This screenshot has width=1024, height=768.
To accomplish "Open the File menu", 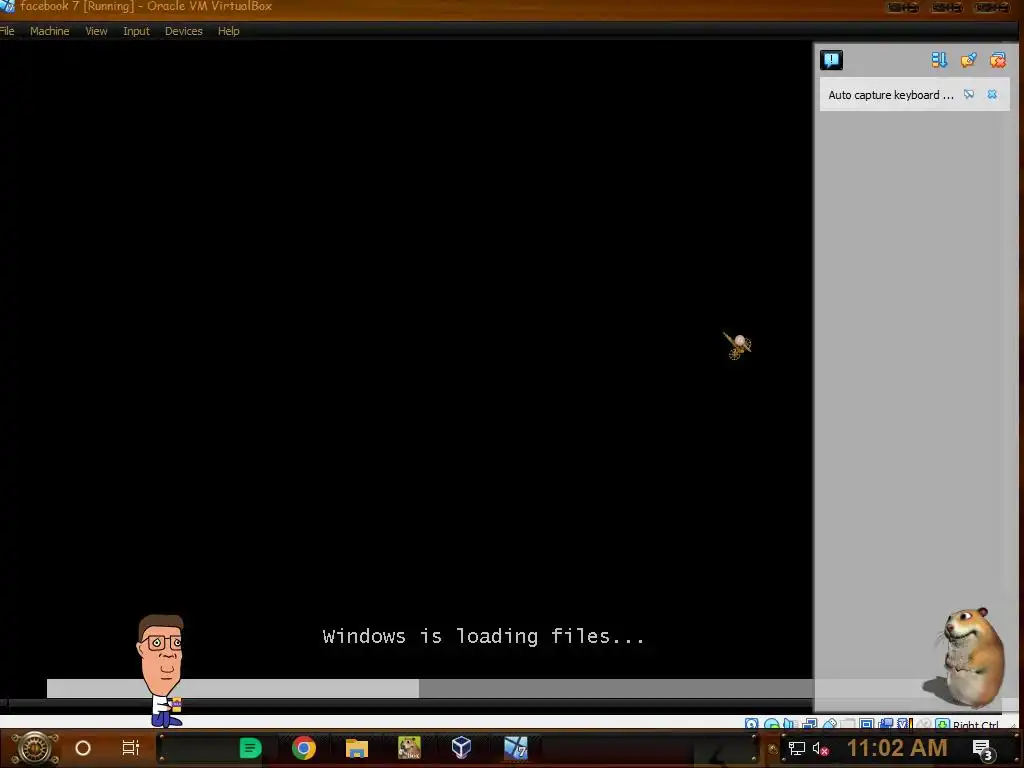I will [7, 31].
